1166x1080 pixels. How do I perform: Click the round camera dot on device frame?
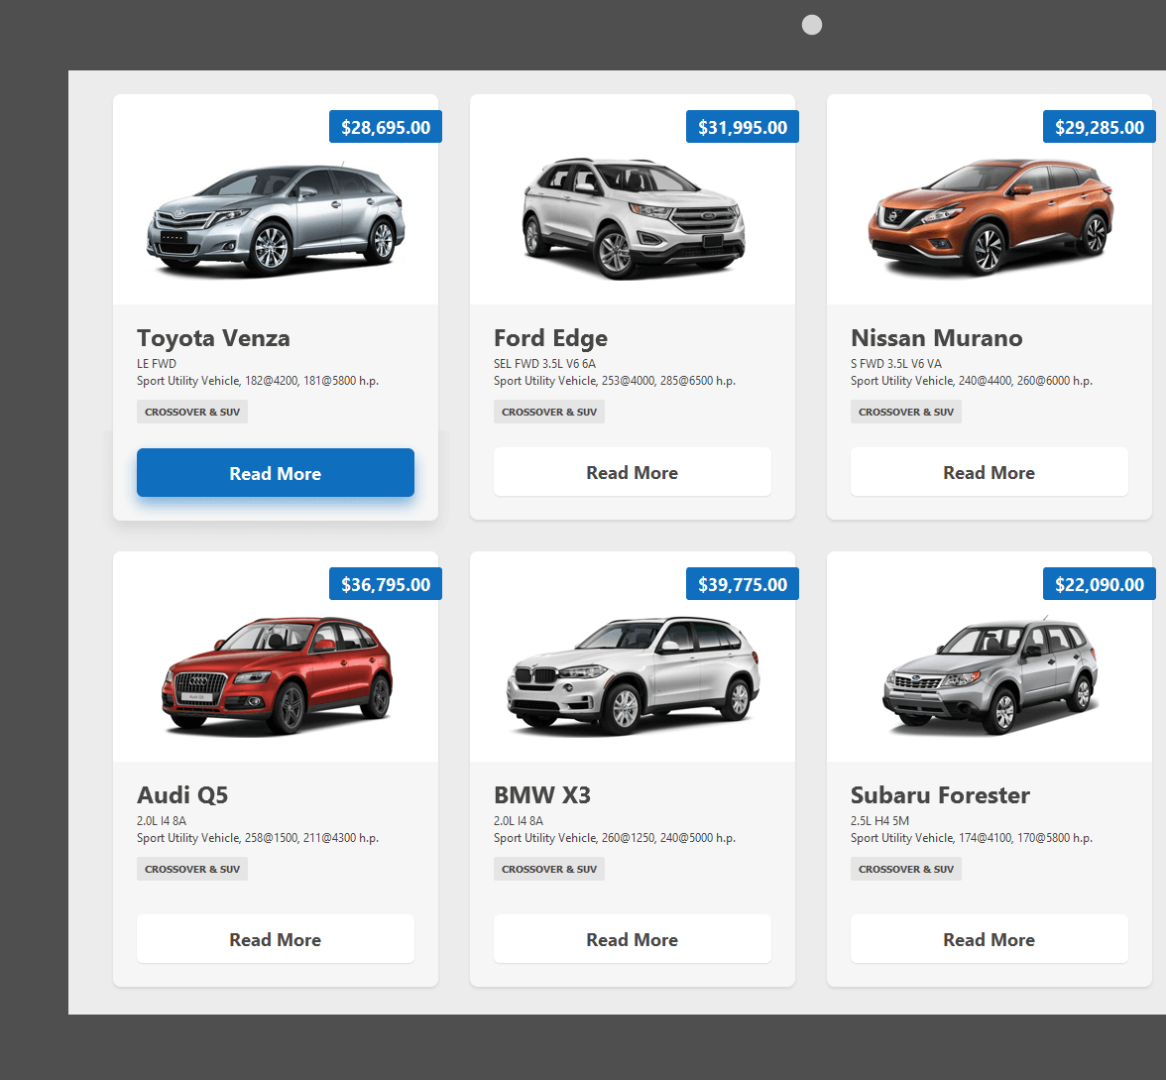pyautogui.click(x=812, y=25)
